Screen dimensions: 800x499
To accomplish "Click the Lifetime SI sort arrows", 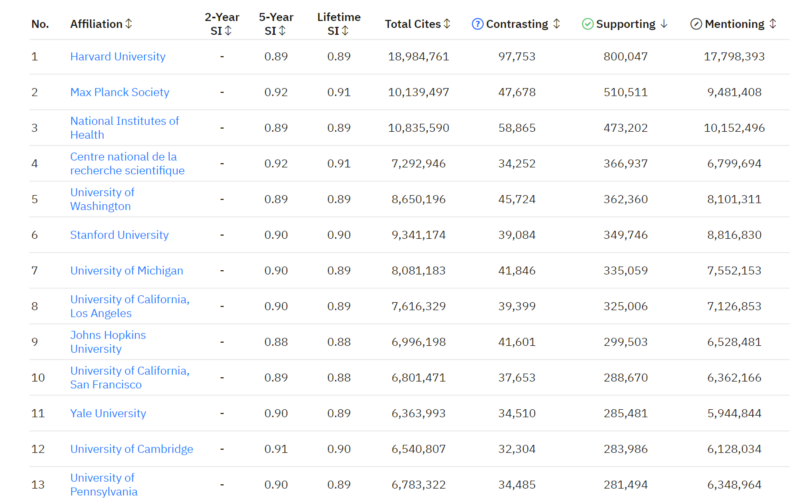I will (345, 31).
